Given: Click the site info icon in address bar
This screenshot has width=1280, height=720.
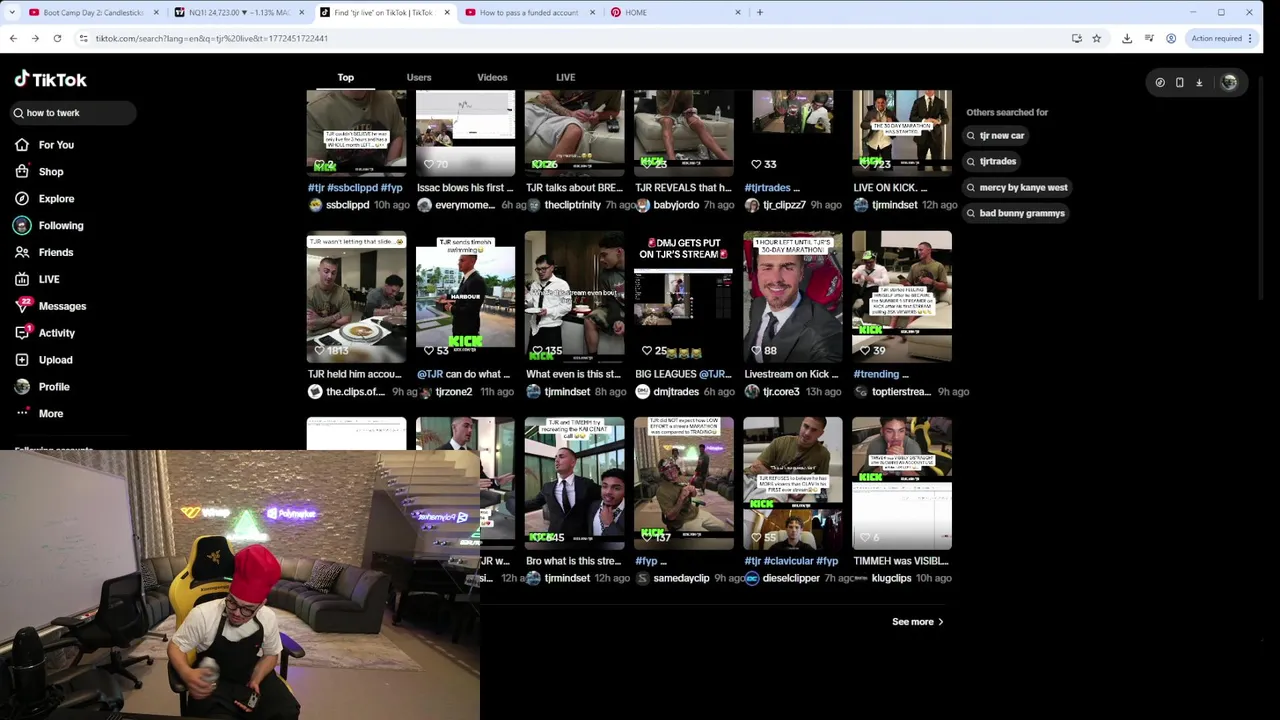Looking at the screenshot, I should (x=83, y=38).
